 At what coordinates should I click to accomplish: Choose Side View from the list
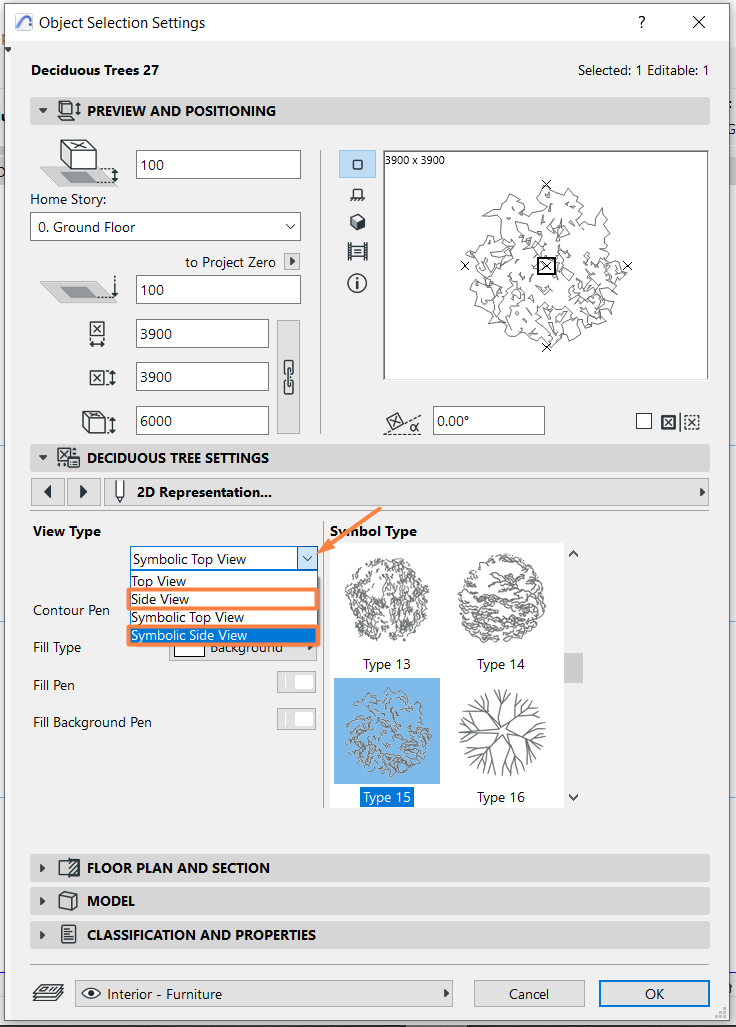pyautogui.click(x=223, y=599)
